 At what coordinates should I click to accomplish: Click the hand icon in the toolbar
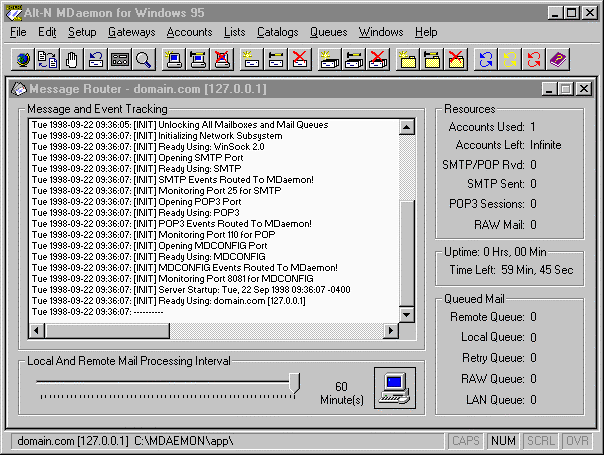70,59
